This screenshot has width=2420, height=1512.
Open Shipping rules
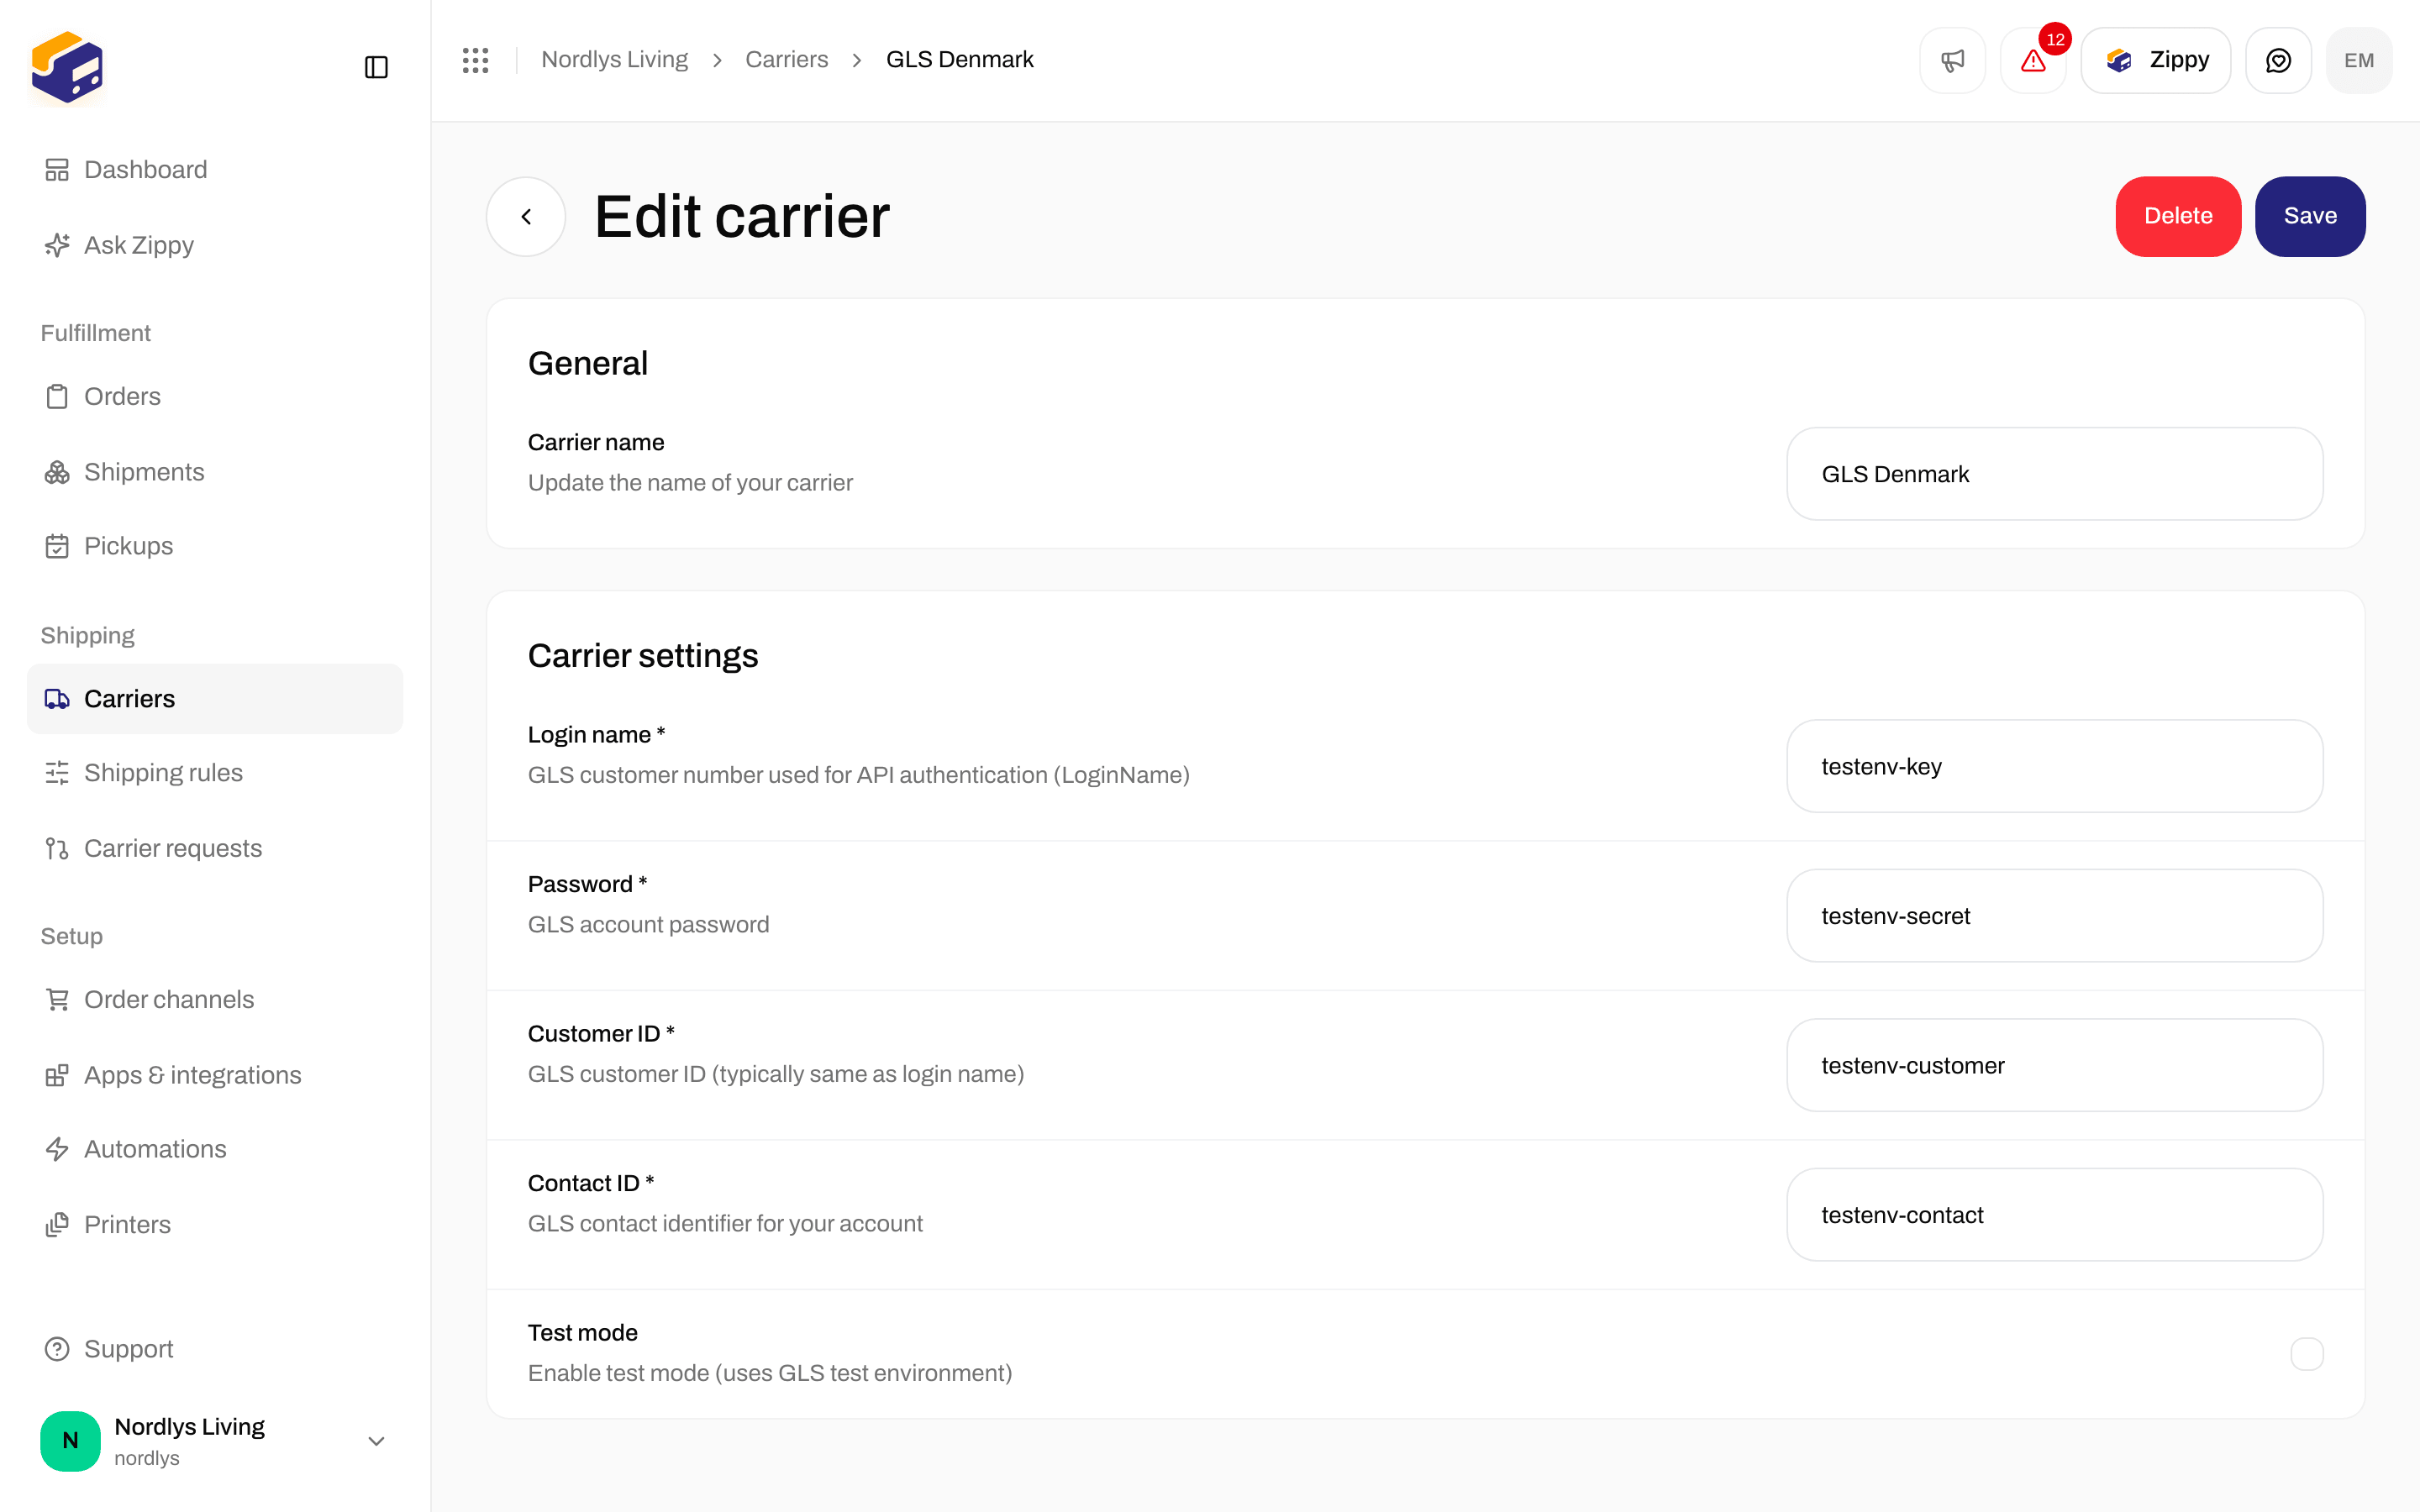pyautogui.click(x=215, y=773)
